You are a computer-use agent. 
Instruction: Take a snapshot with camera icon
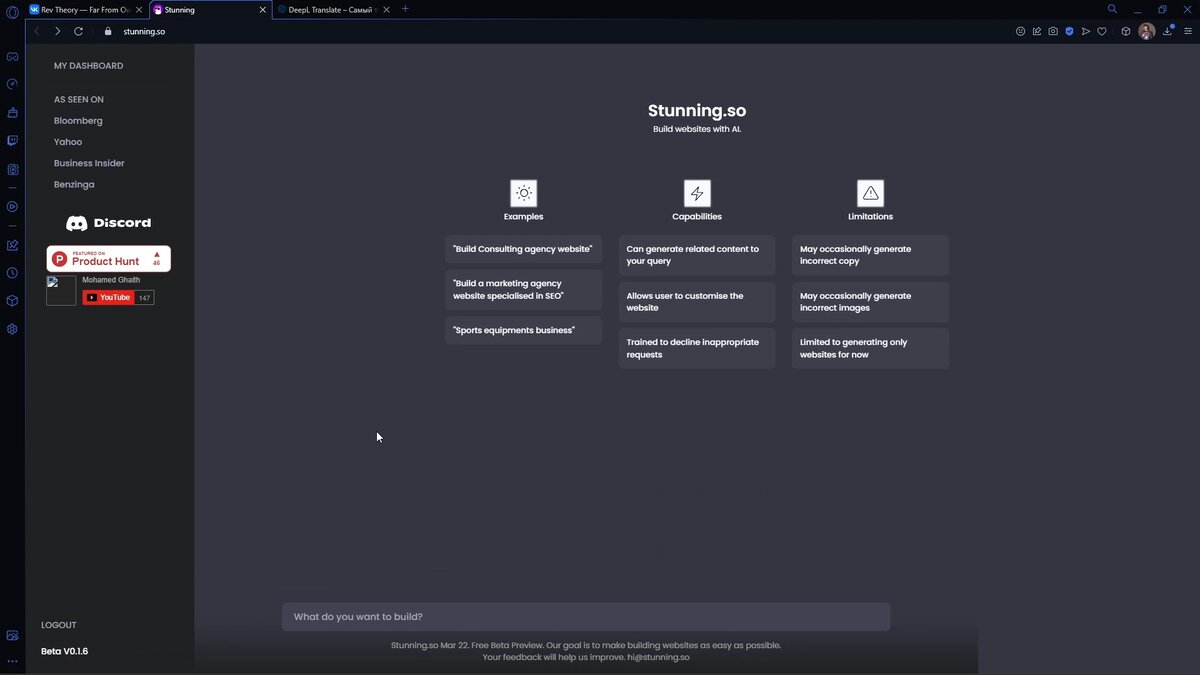click(1053, 31)
